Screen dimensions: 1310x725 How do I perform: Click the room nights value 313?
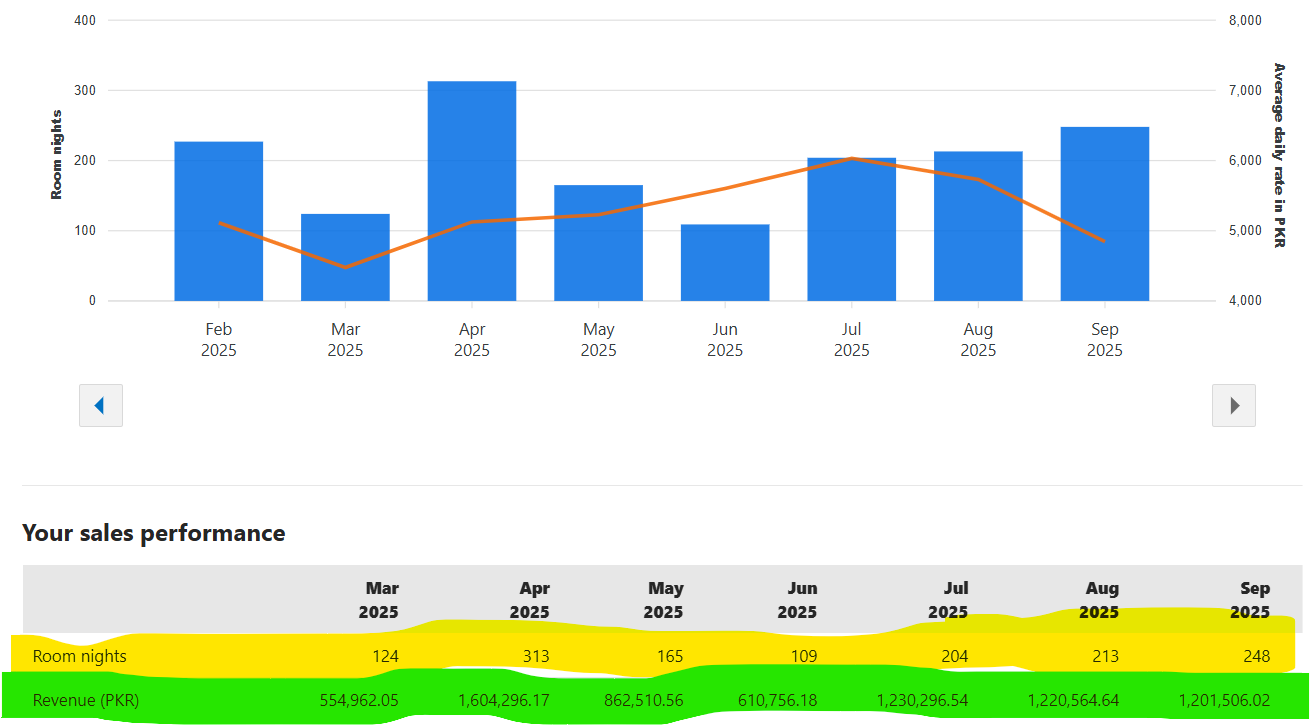point(534,657)
